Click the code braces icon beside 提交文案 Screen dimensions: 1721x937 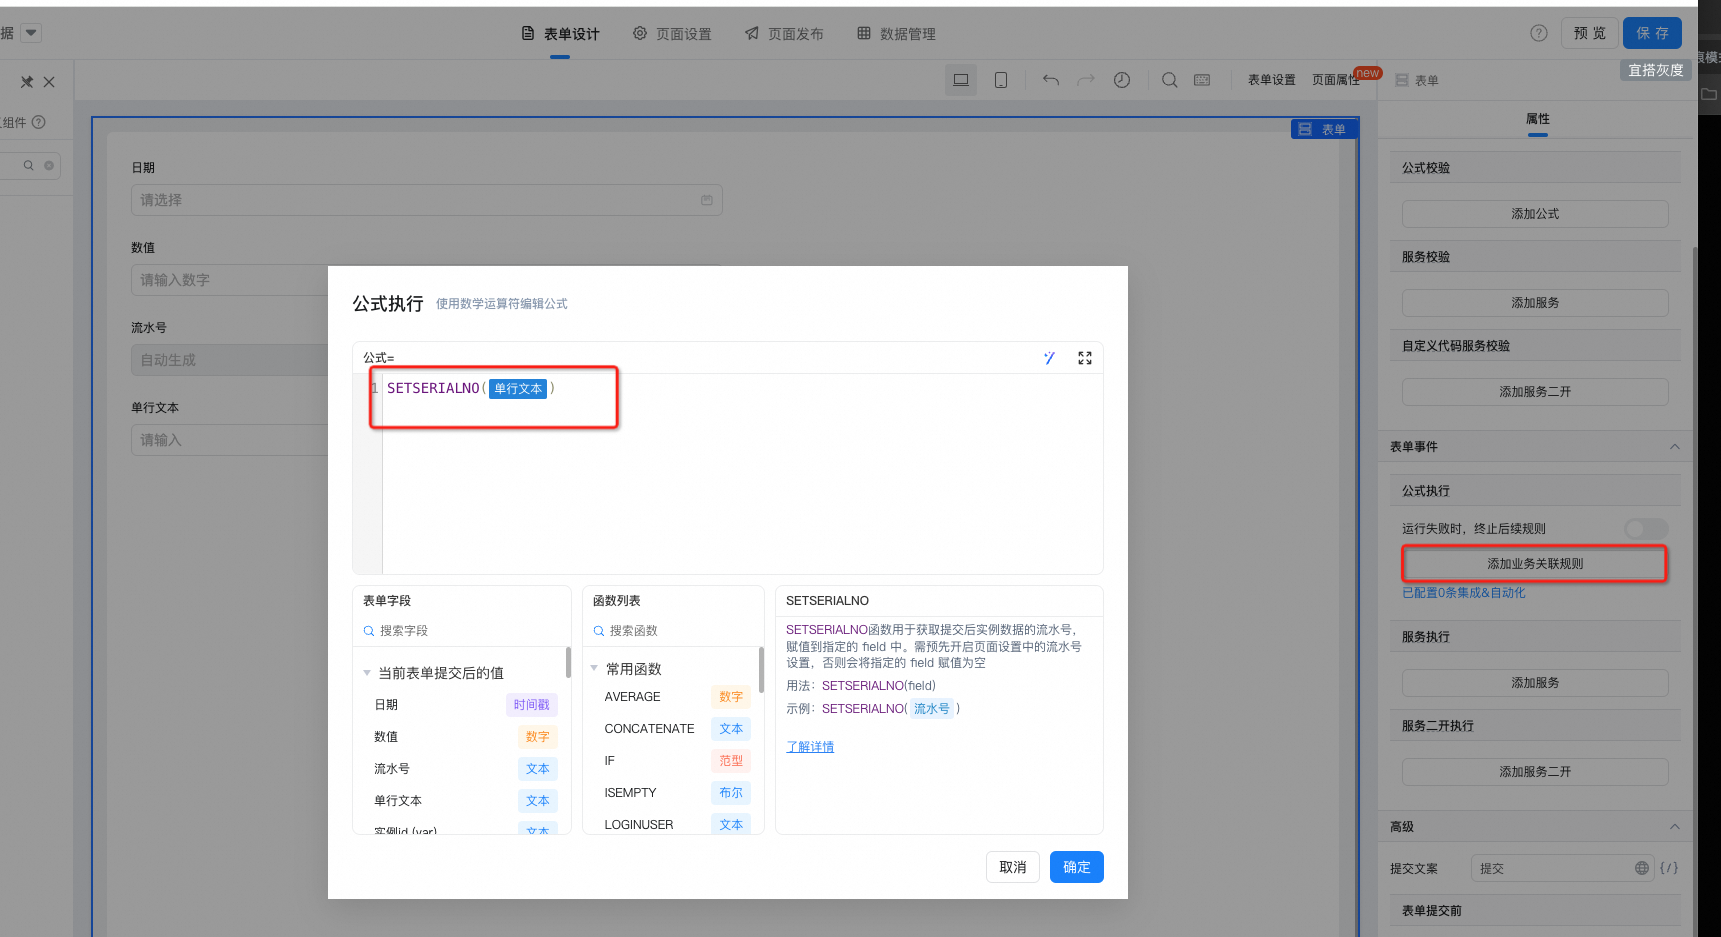point(1669,868)
